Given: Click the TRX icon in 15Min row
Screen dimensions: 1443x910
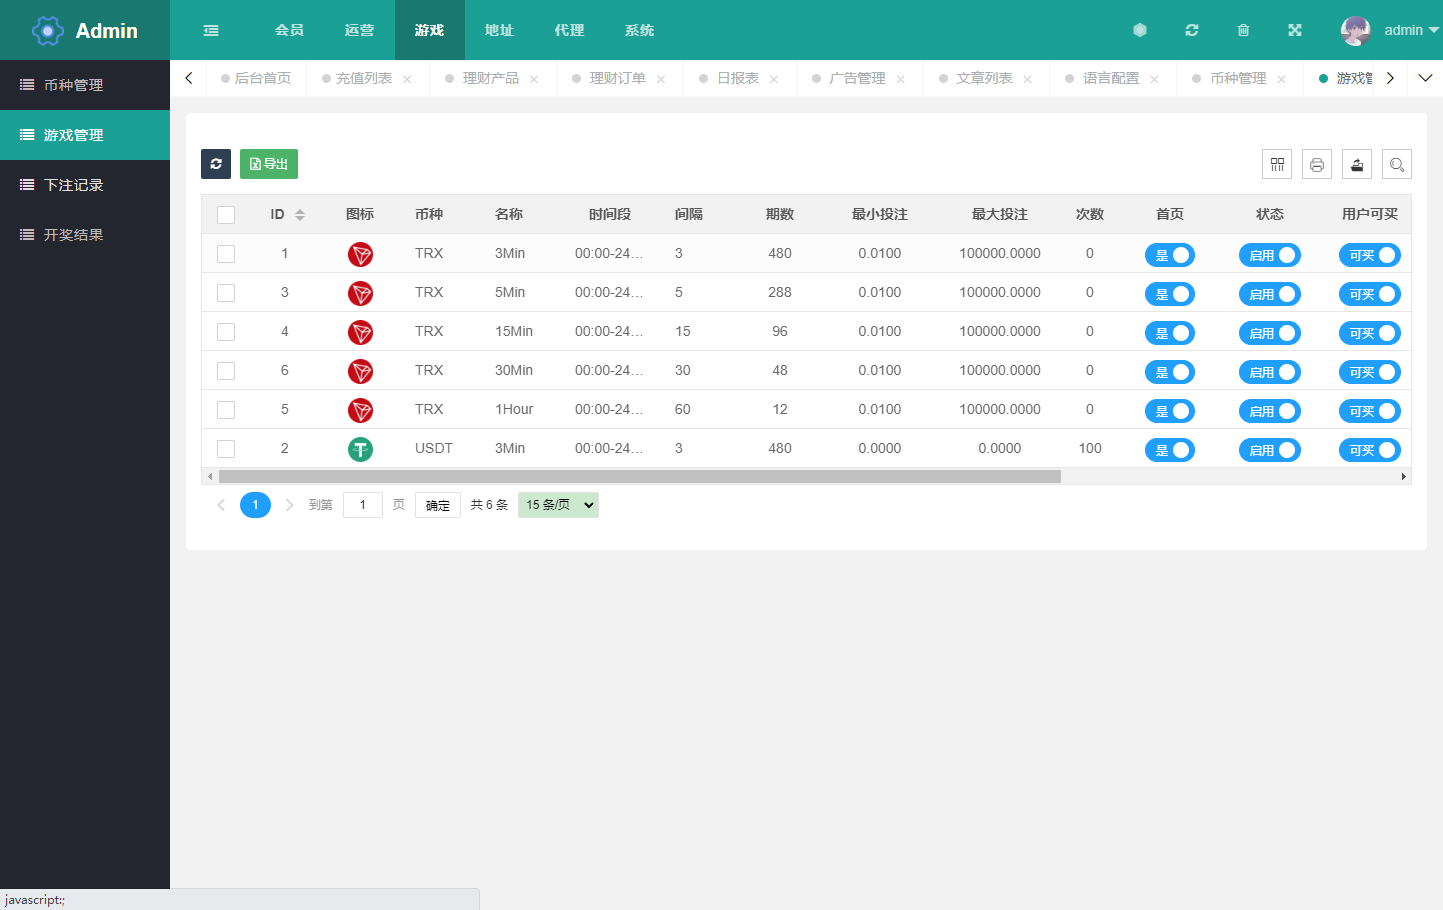Looking at the screenshot, I should (360, 332).
